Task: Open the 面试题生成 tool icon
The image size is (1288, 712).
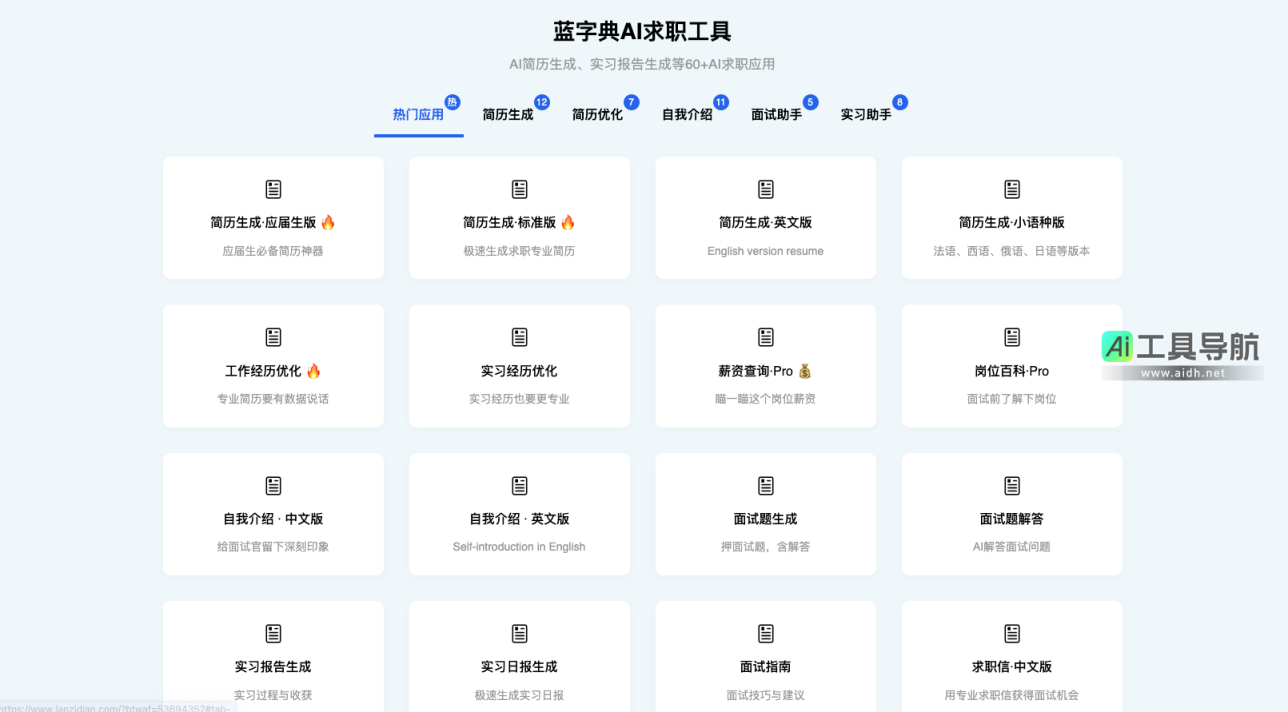Action: [x=765, y=485]
